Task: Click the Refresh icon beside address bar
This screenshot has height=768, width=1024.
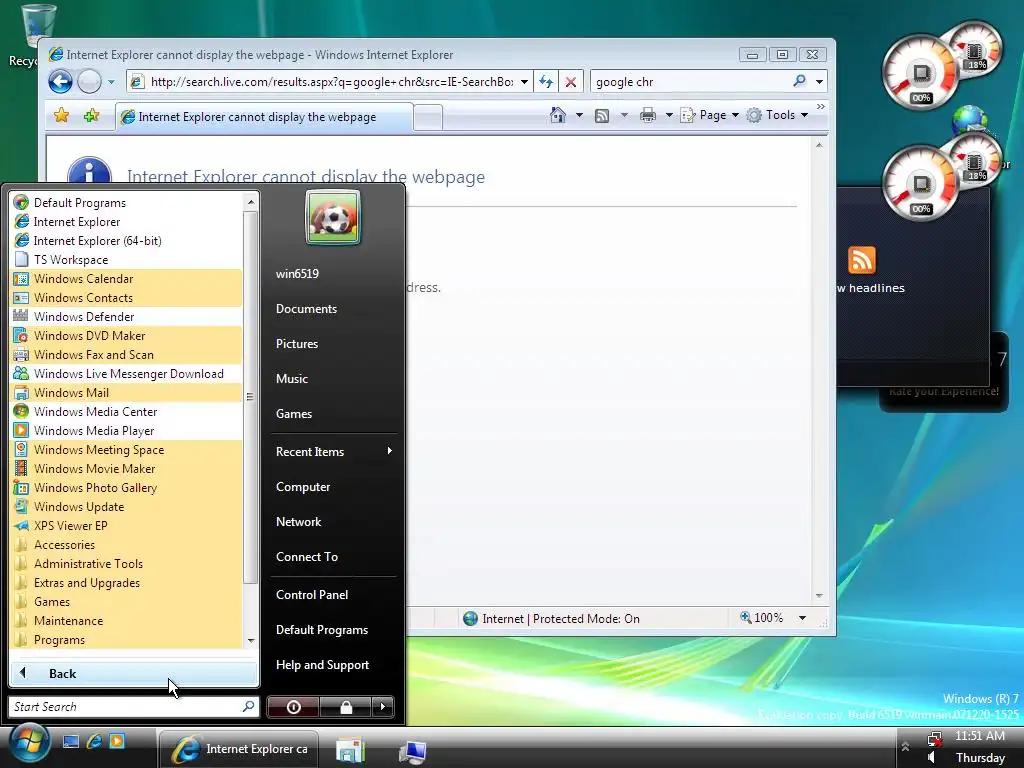Action: [546, 82]
